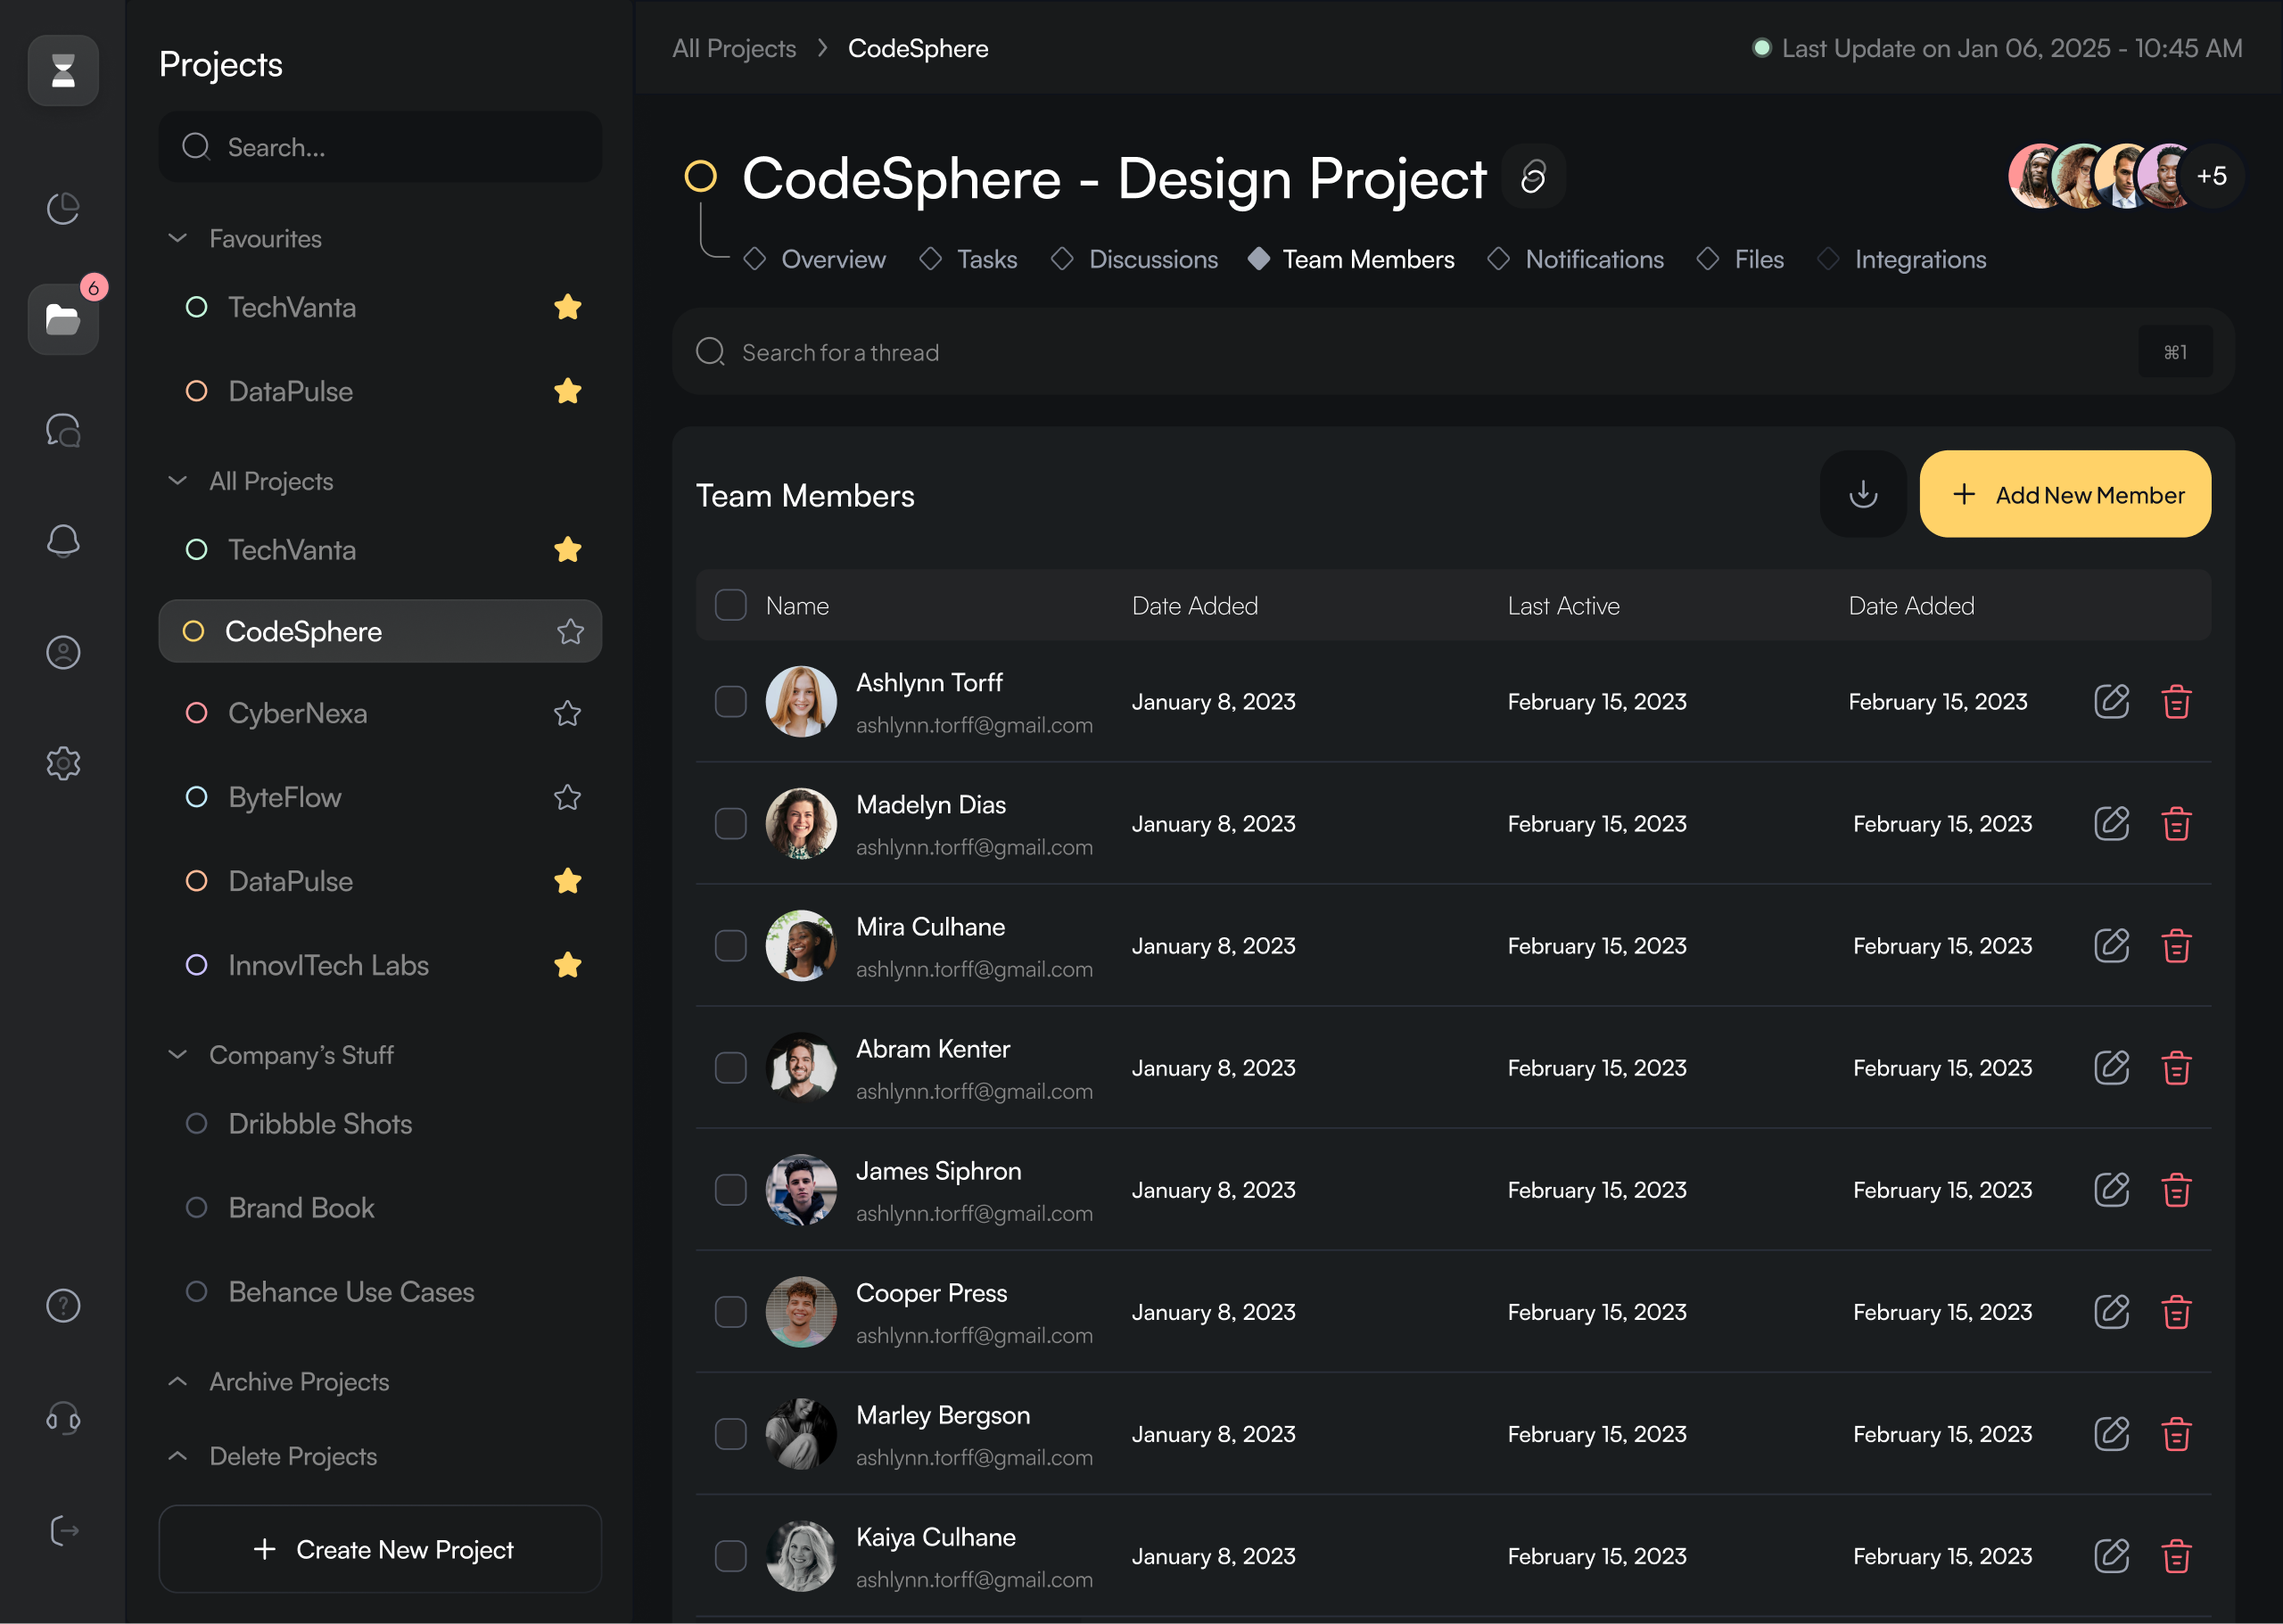2283x1624 pixels.
Task: Open the analytics pie chart sidebar icon
Action: point(63,208)
